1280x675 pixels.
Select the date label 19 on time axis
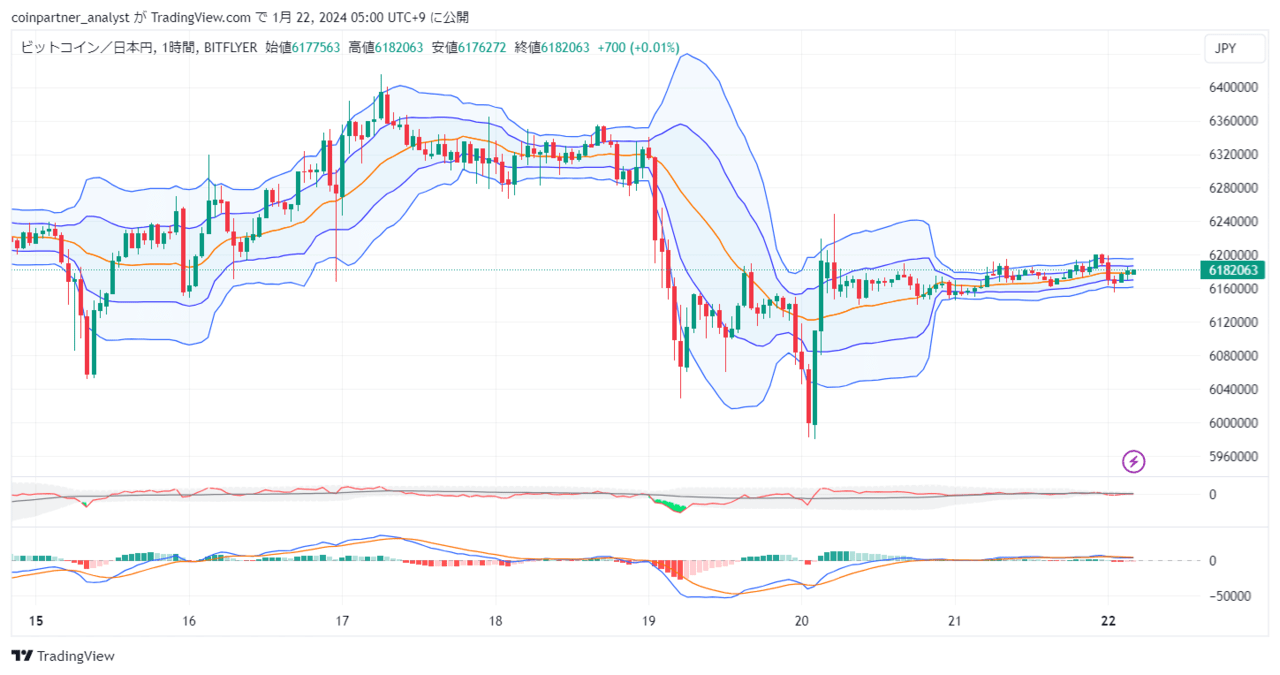click(648, 621)
